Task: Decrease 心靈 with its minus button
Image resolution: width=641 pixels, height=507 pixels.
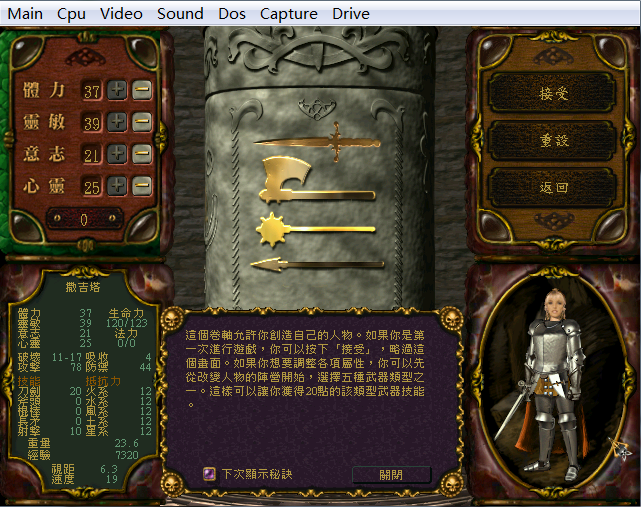Action: coord(142,186)
